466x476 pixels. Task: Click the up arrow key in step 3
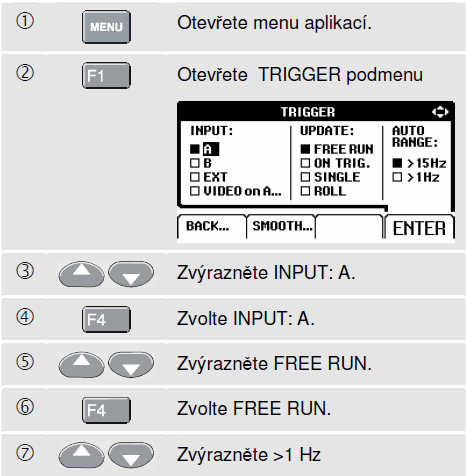click(x=81, y=274)
